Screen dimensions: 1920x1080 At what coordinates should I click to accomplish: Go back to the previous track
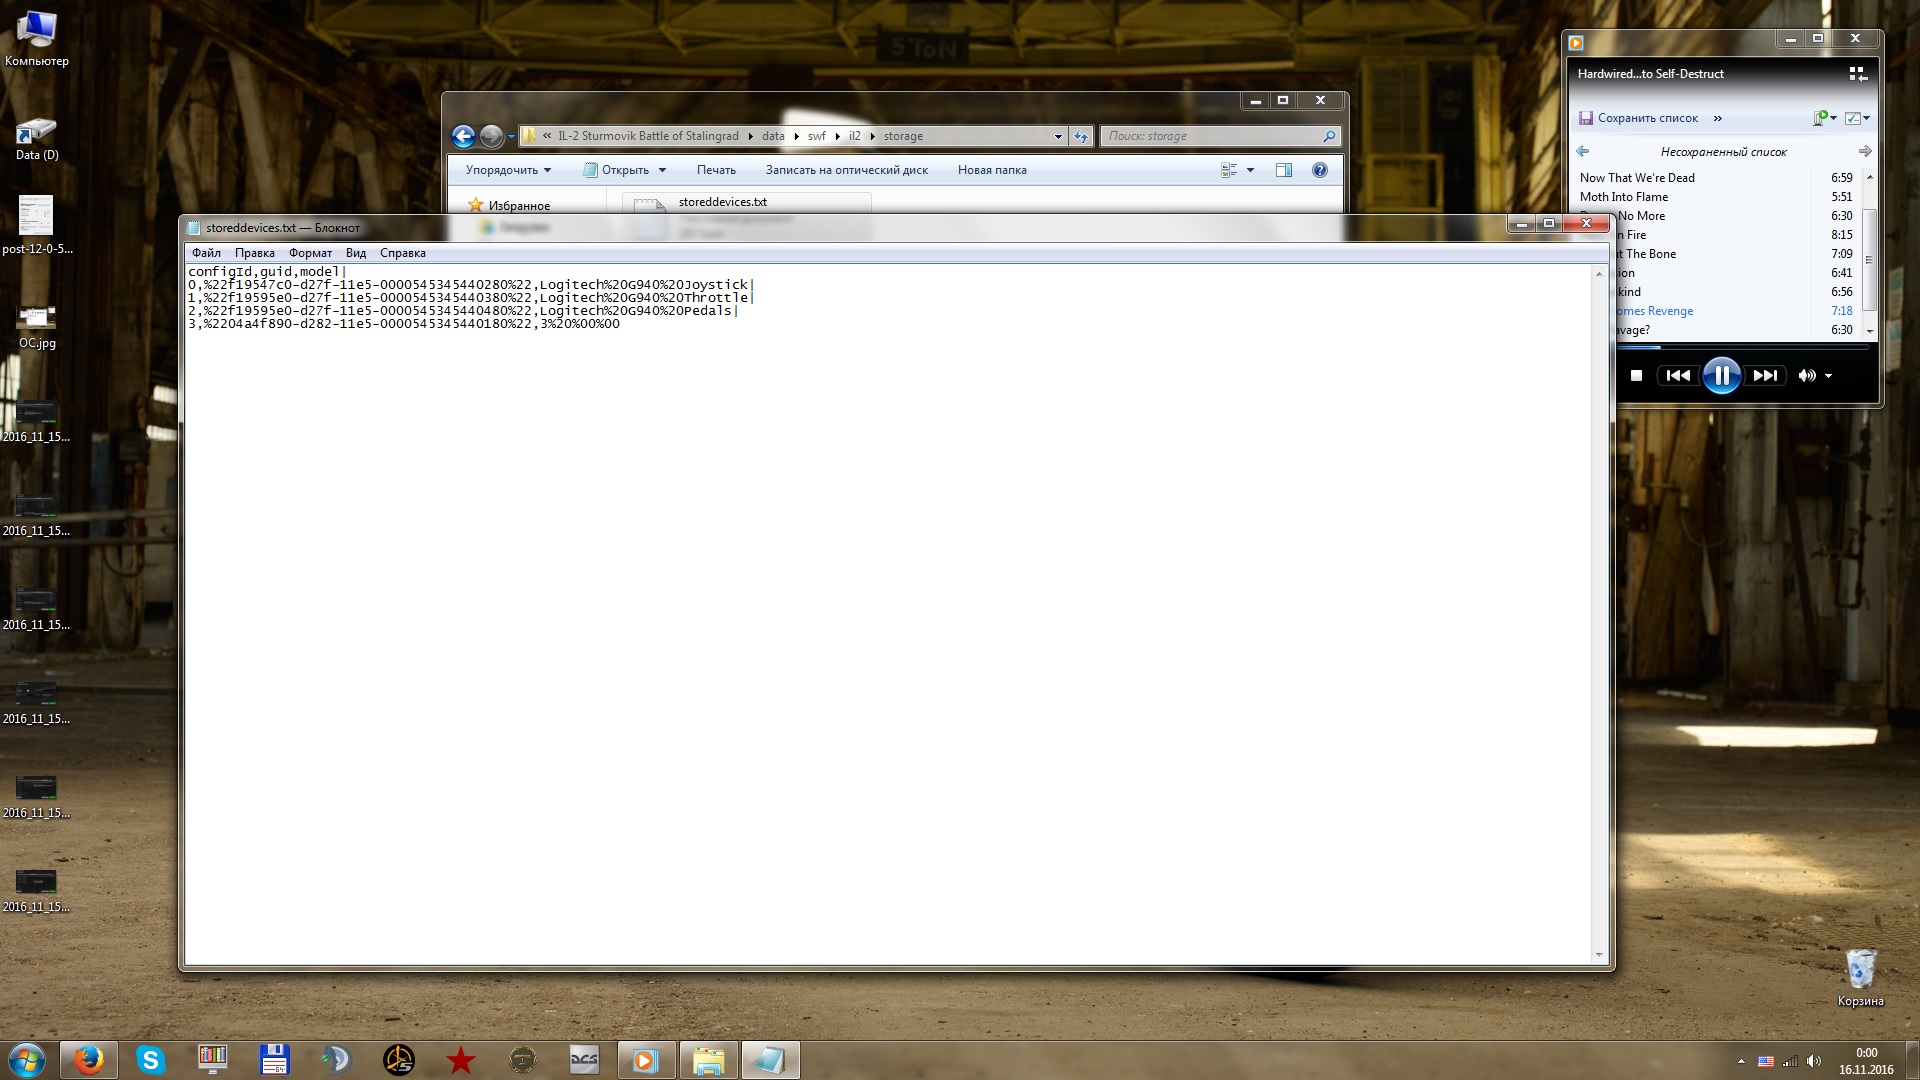1678,376
